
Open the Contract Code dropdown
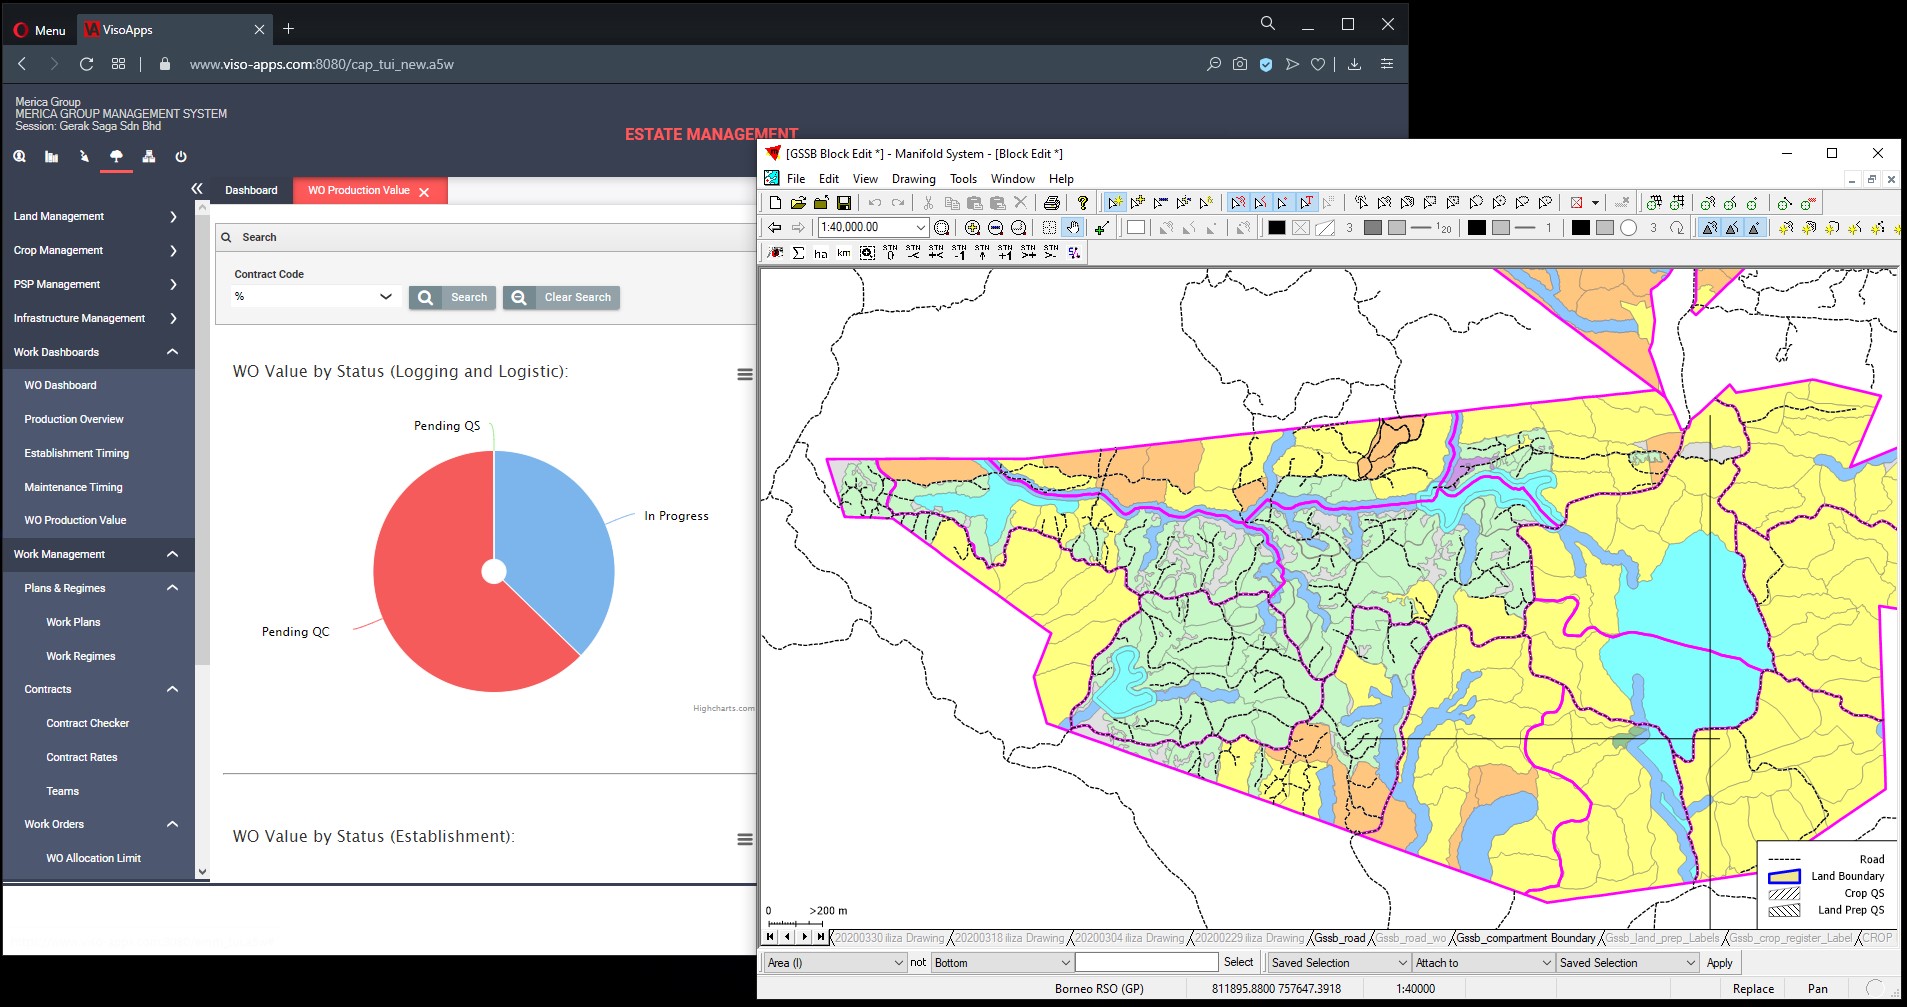tap(385, 297)
